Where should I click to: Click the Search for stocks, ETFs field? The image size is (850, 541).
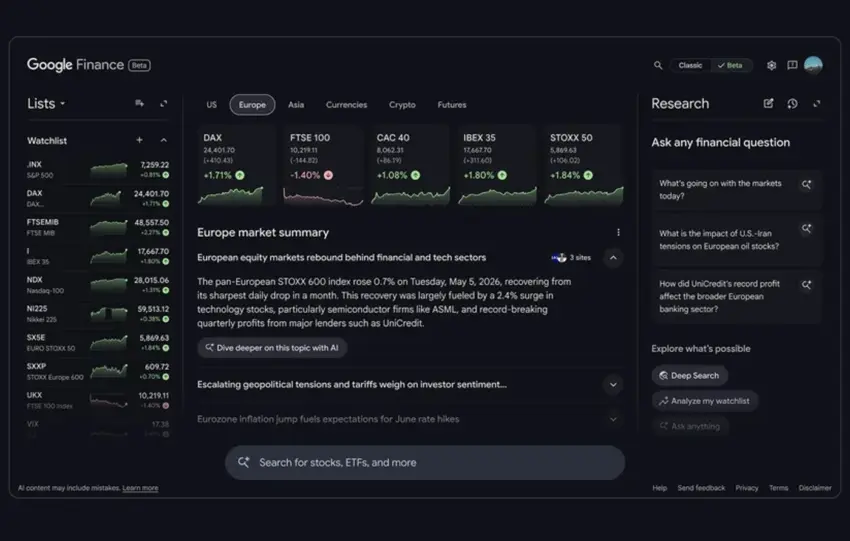tap(425, 462)
